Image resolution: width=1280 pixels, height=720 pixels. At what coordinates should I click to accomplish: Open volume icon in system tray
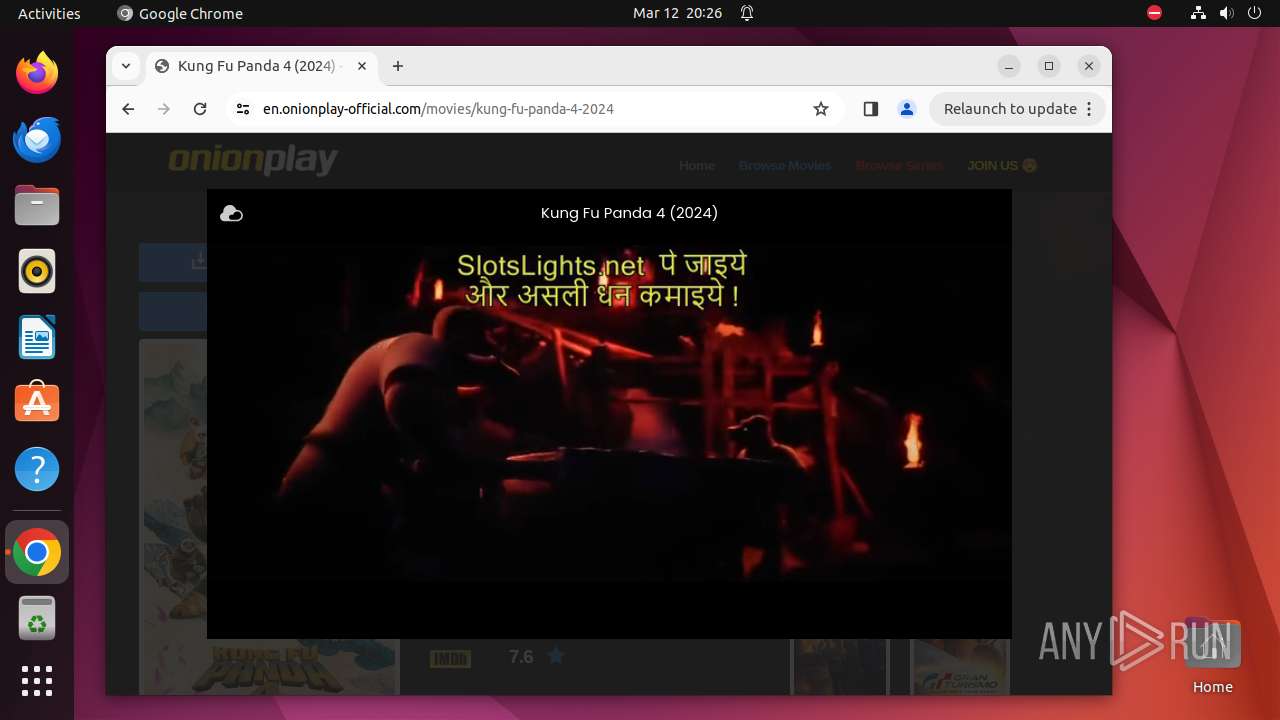(x=1227, y=13)
